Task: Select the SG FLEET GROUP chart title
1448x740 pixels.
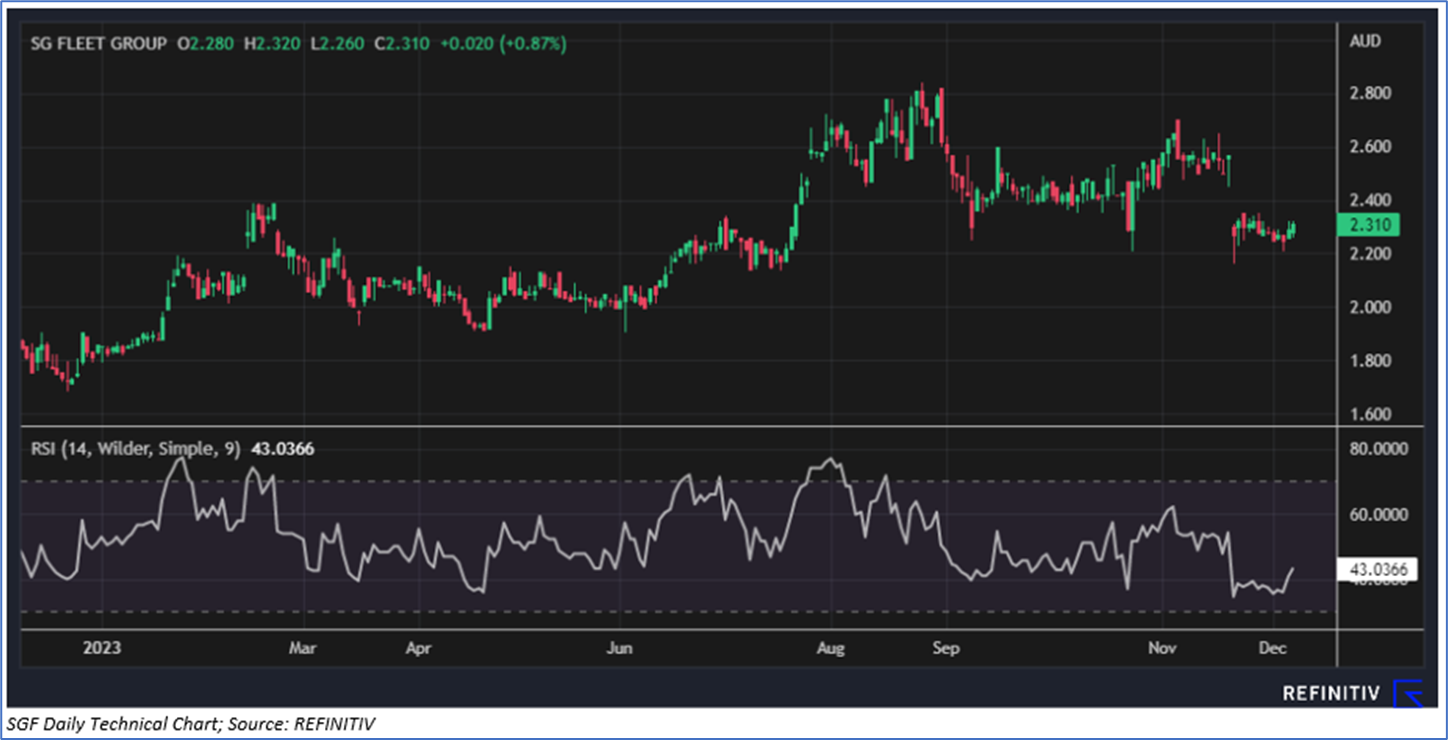Action: coord(99,44)
